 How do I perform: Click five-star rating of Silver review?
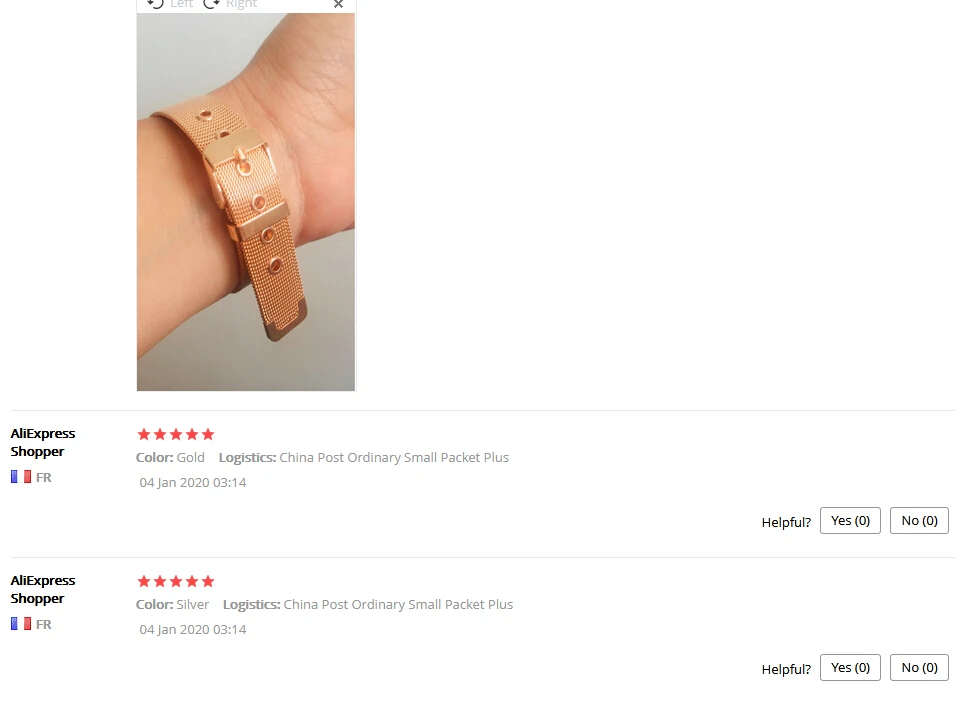(x=176, y=581)
